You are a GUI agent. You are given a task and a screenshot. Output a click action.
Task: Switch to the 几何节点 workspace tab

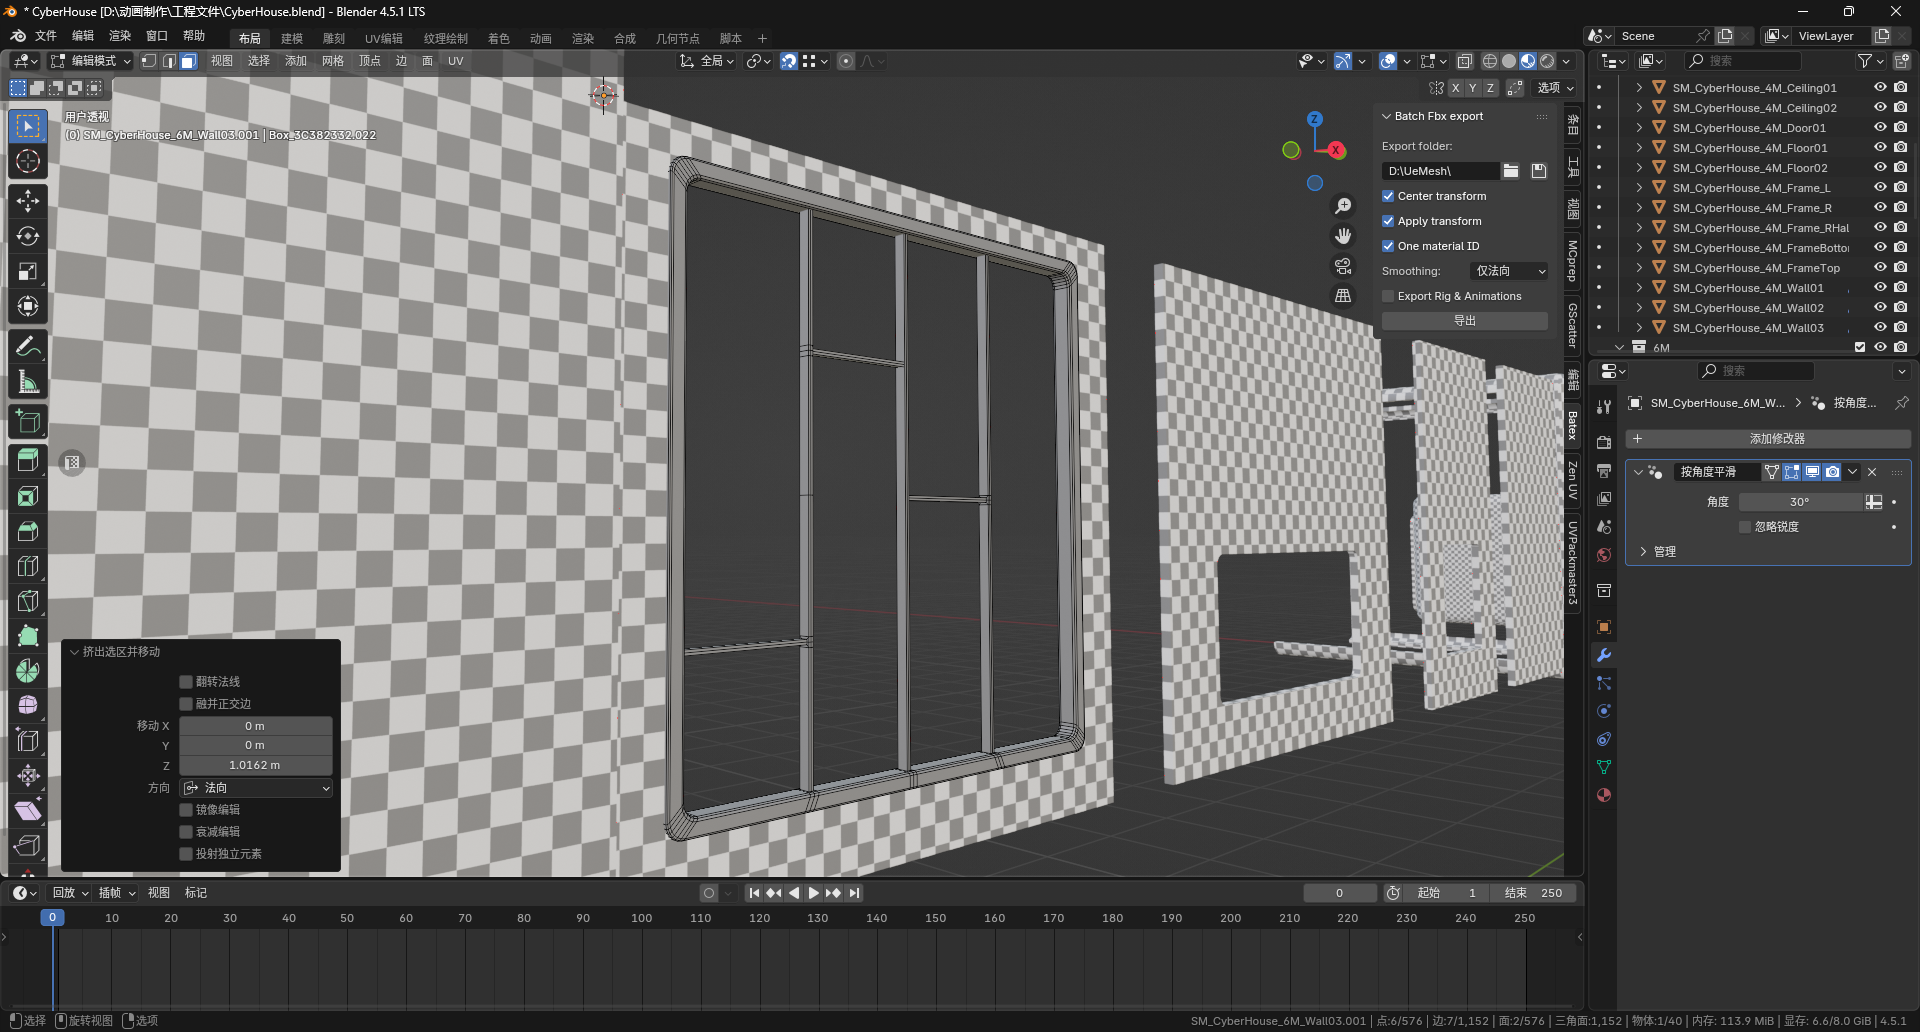tap(677, 39)
